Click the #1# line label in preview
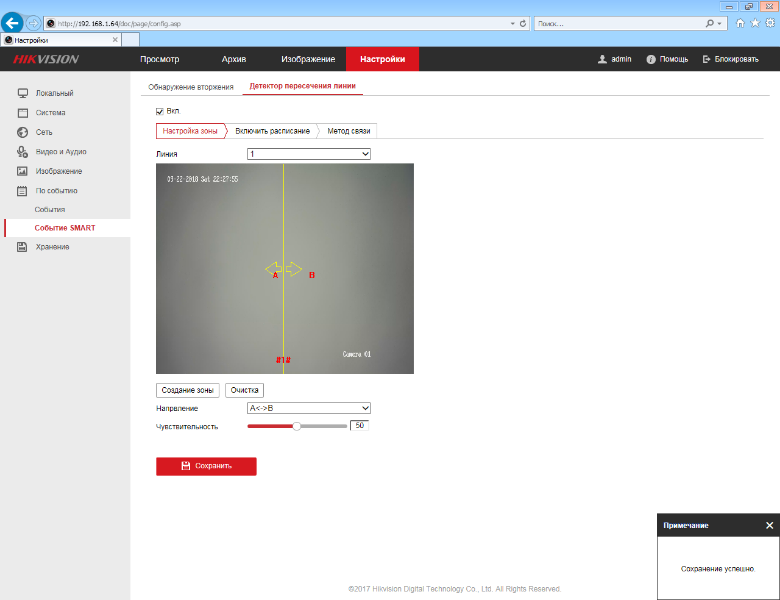780x600 pixels. coord(283,360)
